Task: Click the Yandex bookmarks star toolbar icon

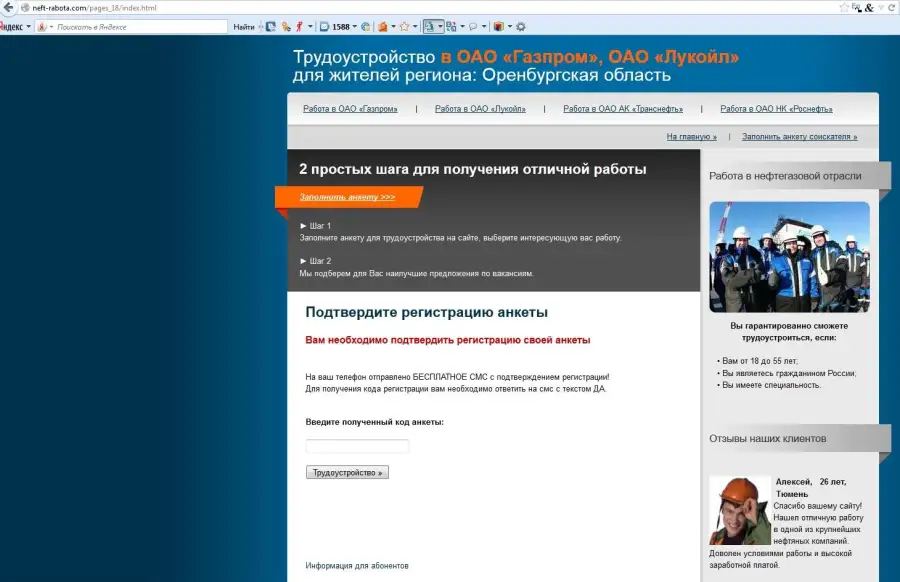Action: pos(404,27)
